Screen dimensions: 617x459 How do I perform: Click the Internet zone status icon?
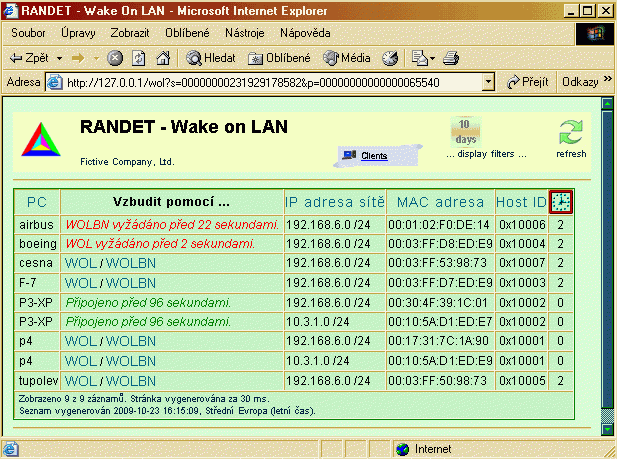403,449
